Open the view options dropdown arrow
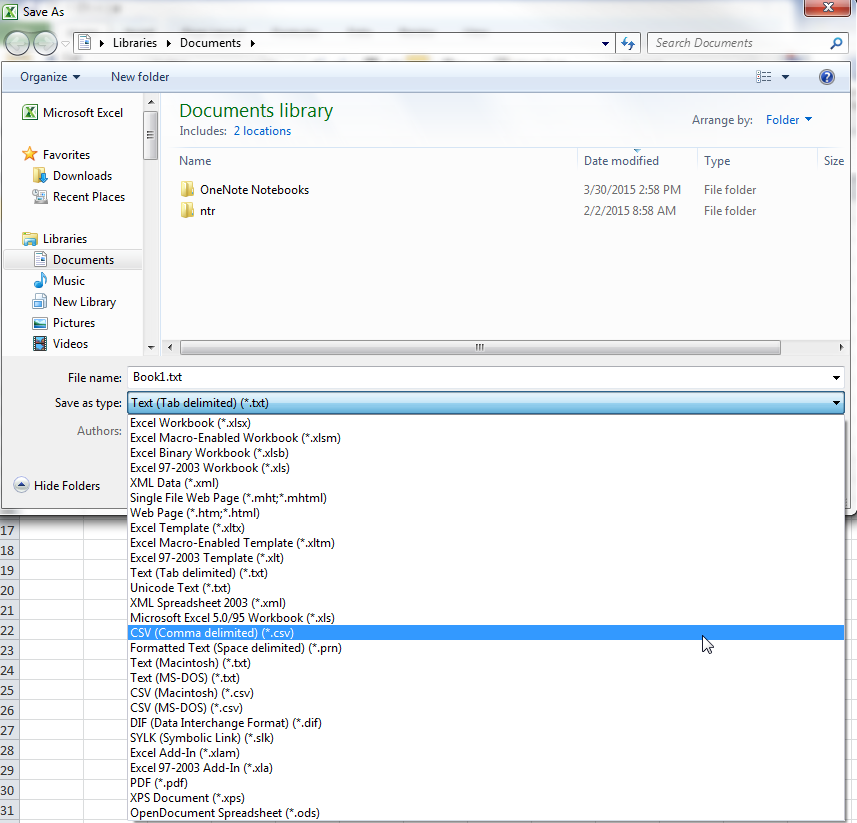857x823 pixels. click(785, 77)
